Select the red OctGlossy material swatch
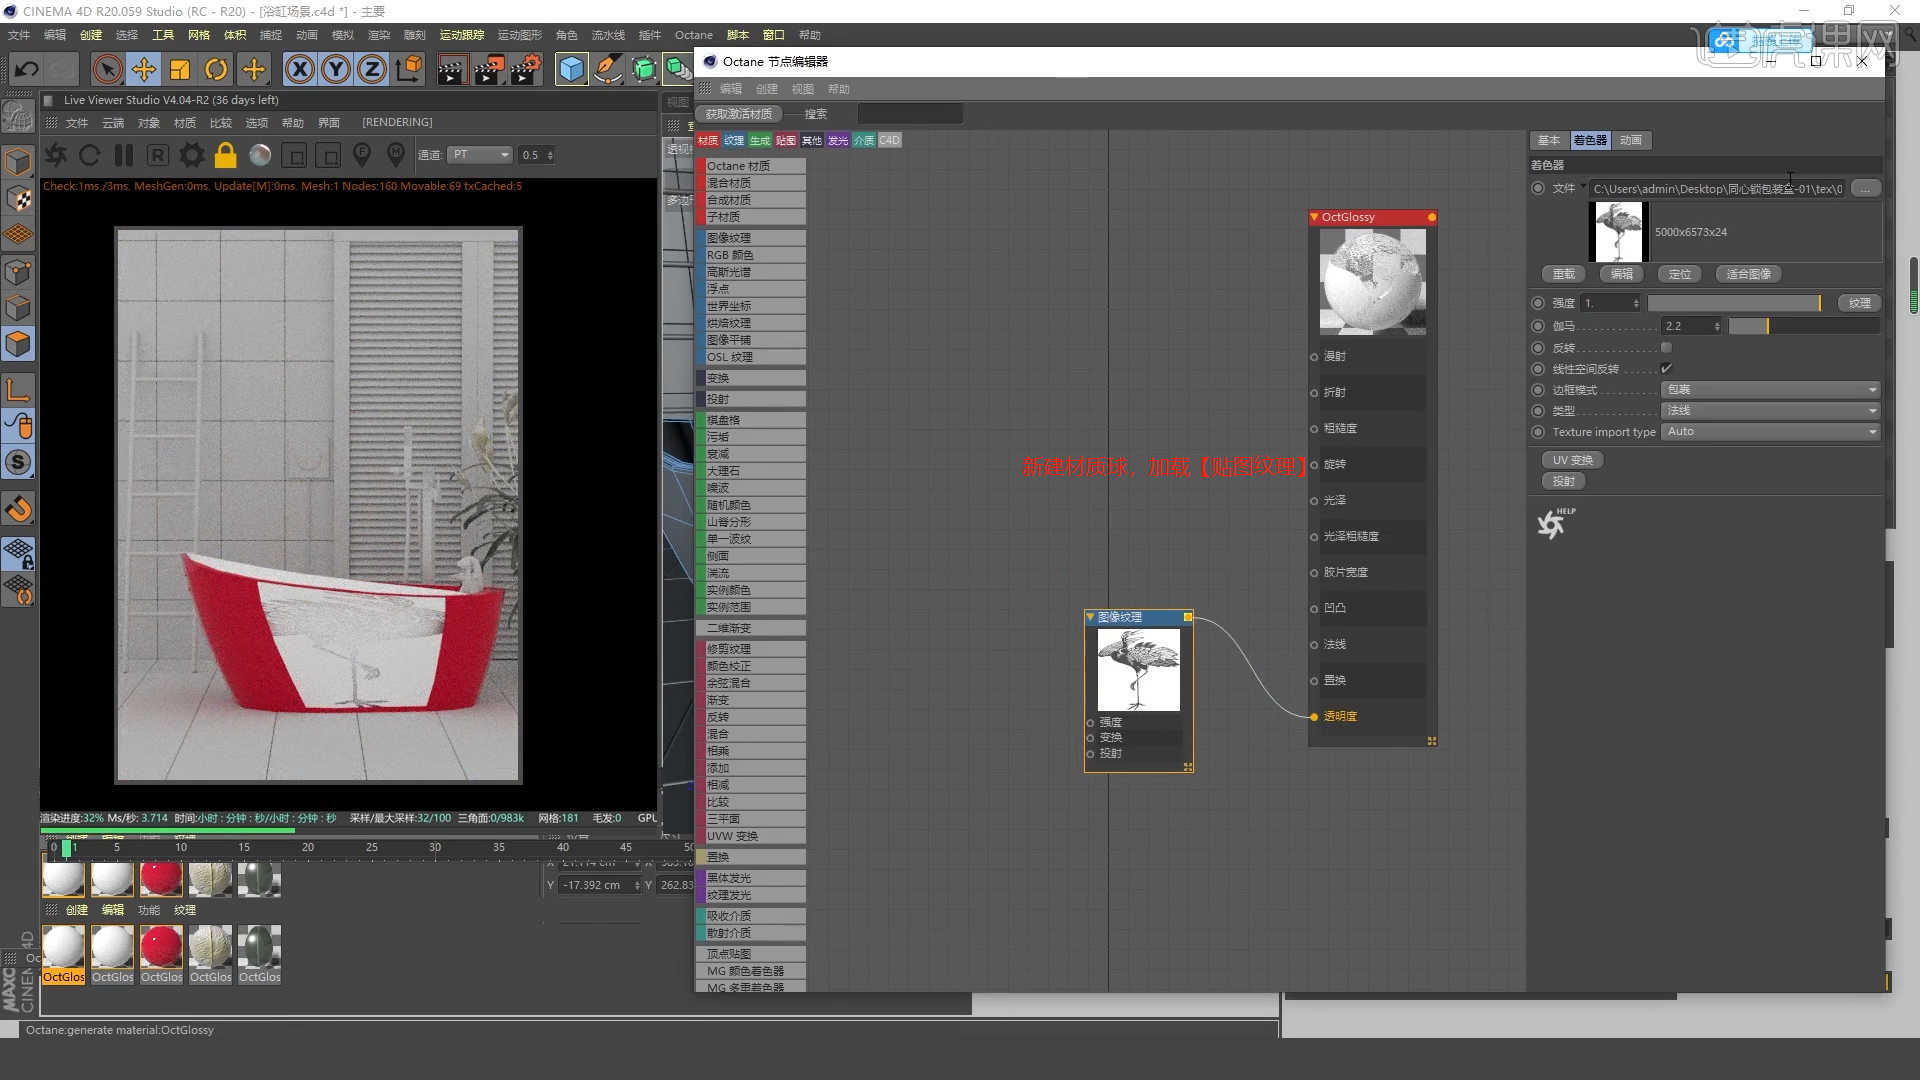Viewport: 1920px width, 1080px height. tap(161, 947)
